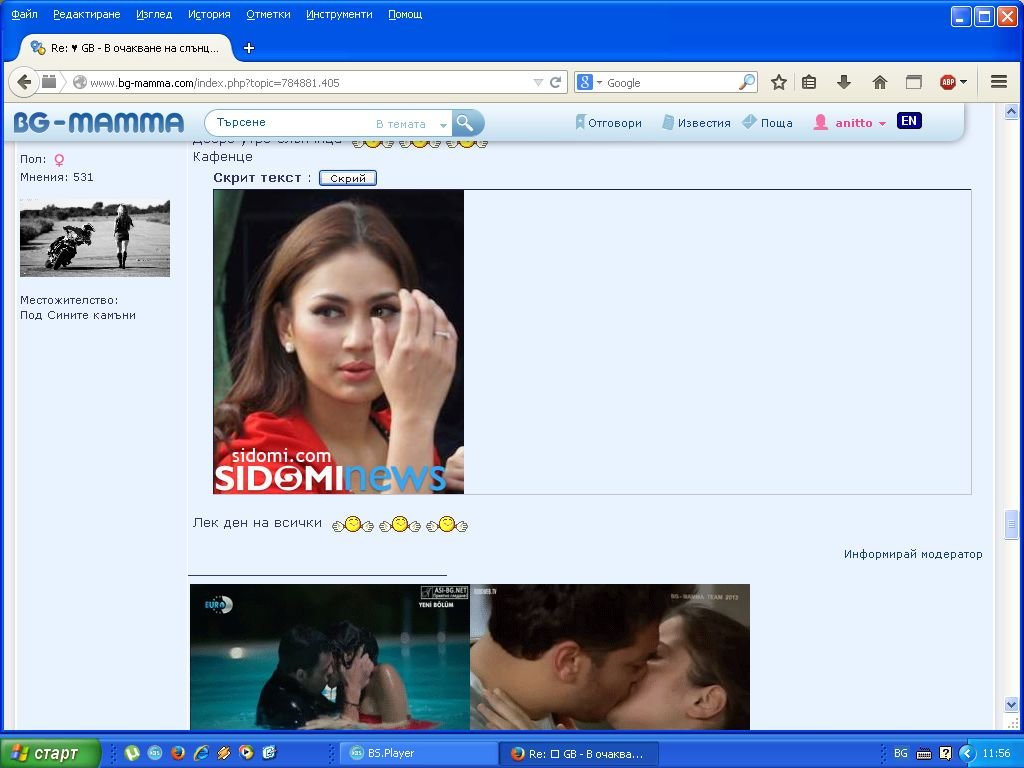Click the Adblock Plus icon
Image resolution: width=1024 pixels, height=768 pixels.
(947, 83)
